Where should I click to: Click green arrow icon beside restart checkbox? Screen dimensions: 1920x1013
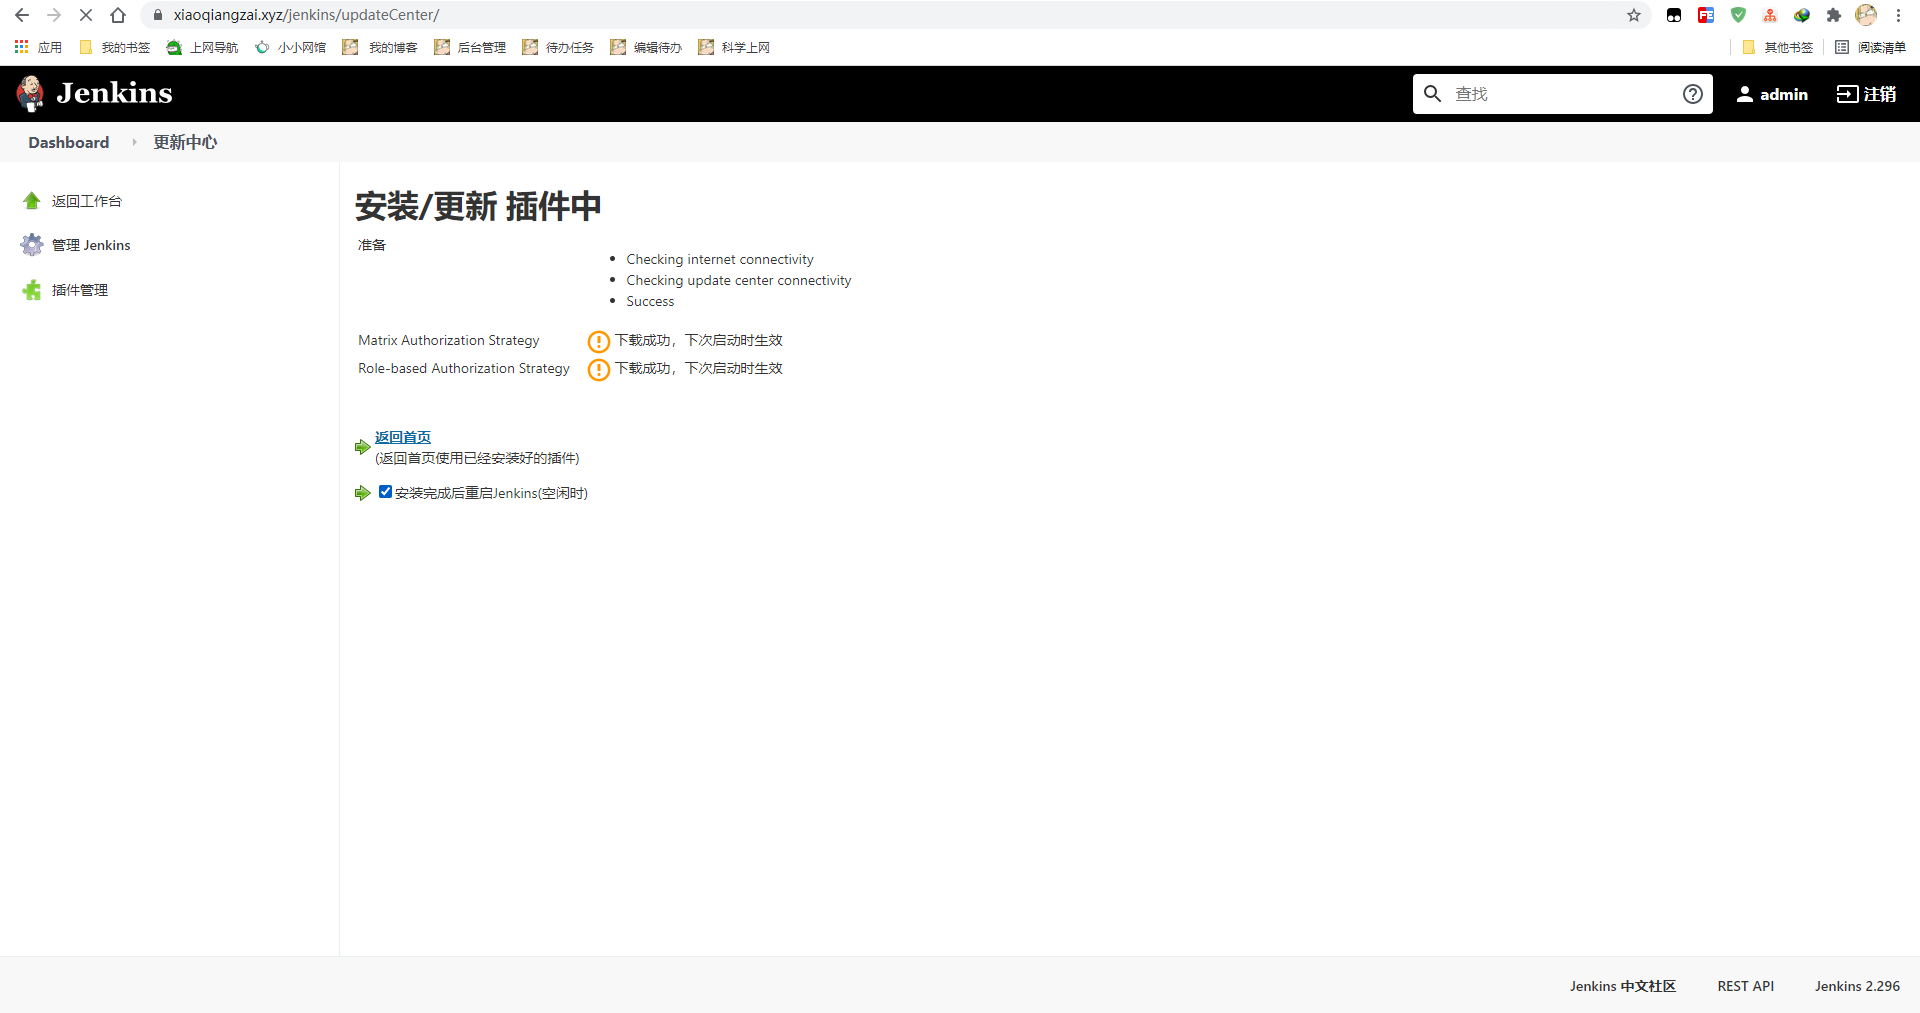(x=362, y=493)
